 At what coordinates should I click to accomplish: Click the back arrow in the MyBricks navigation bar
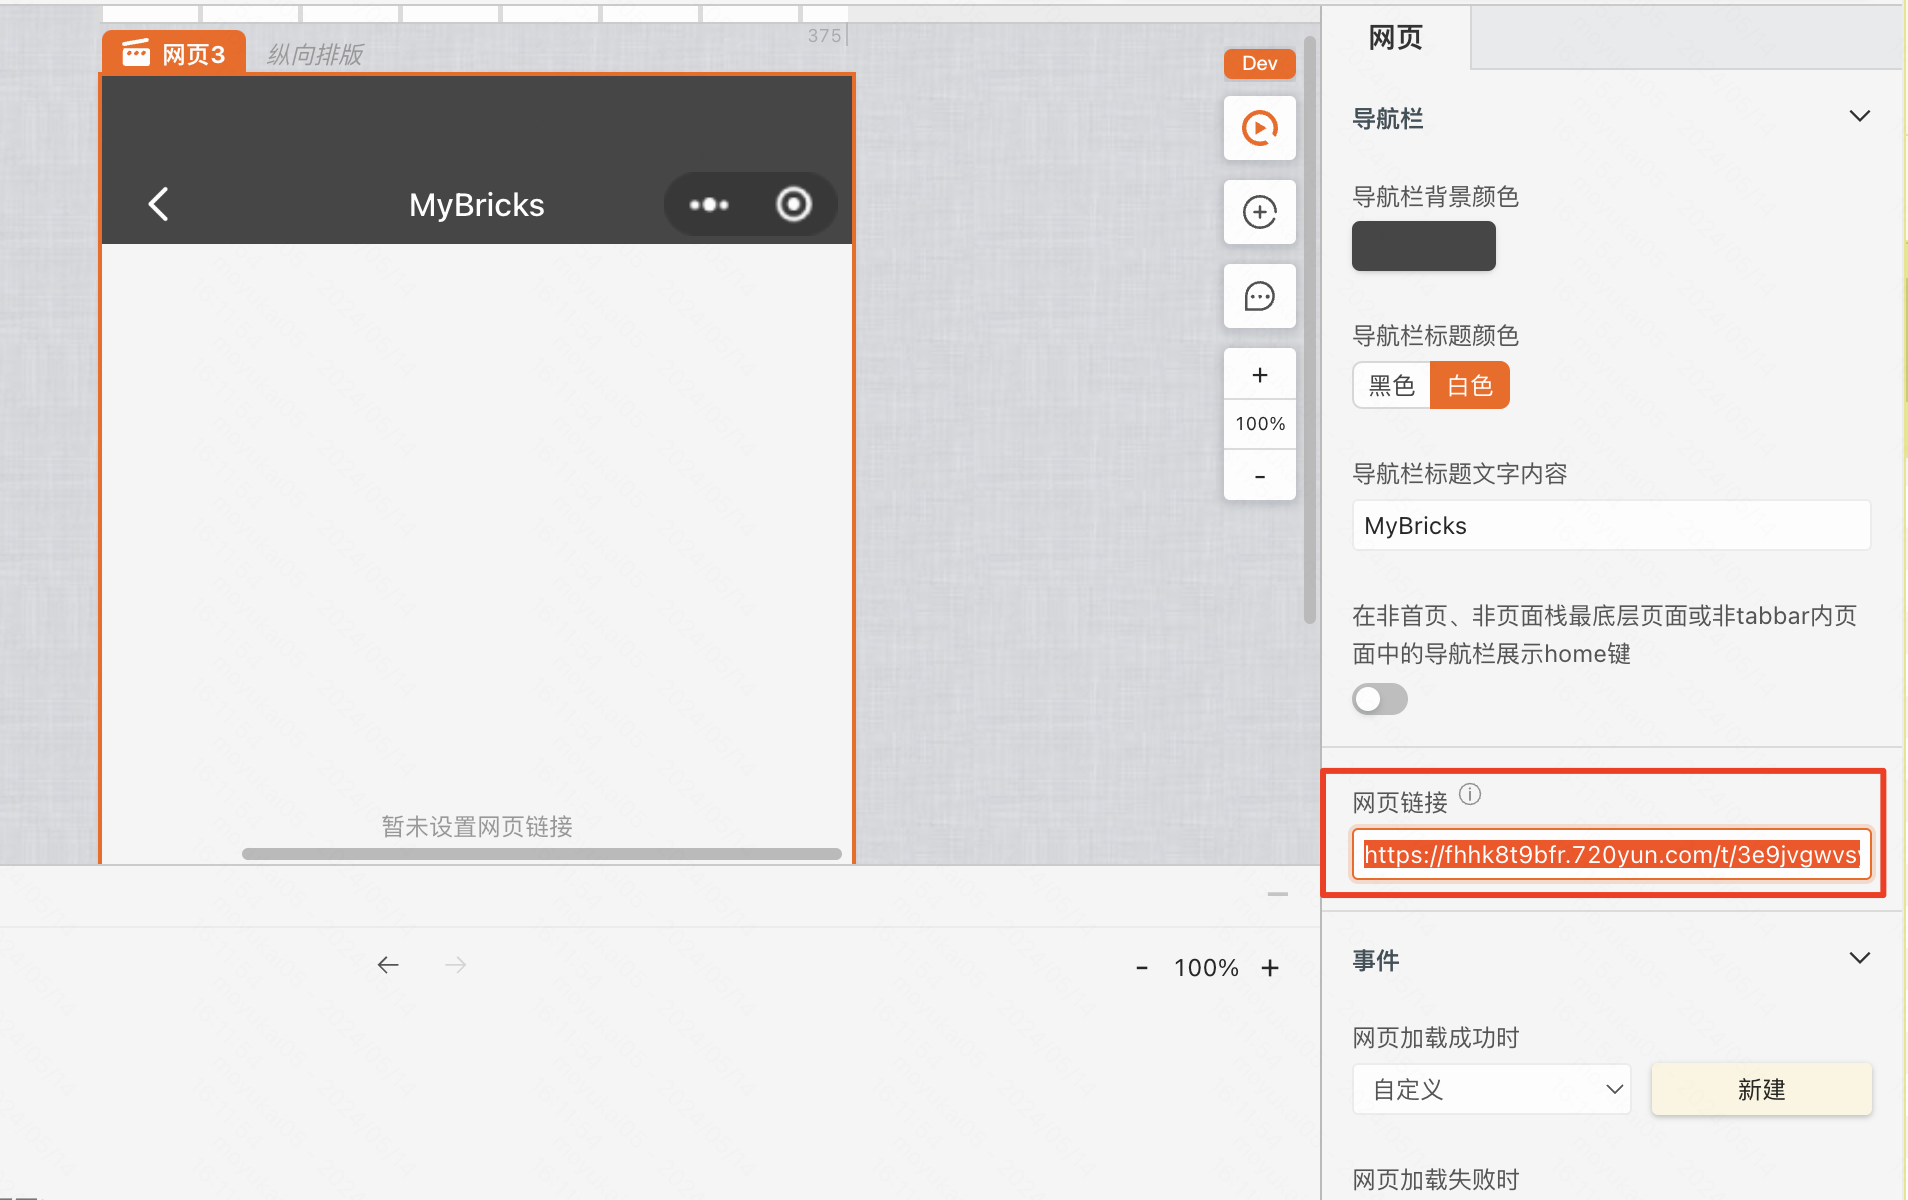coord(158,204)
